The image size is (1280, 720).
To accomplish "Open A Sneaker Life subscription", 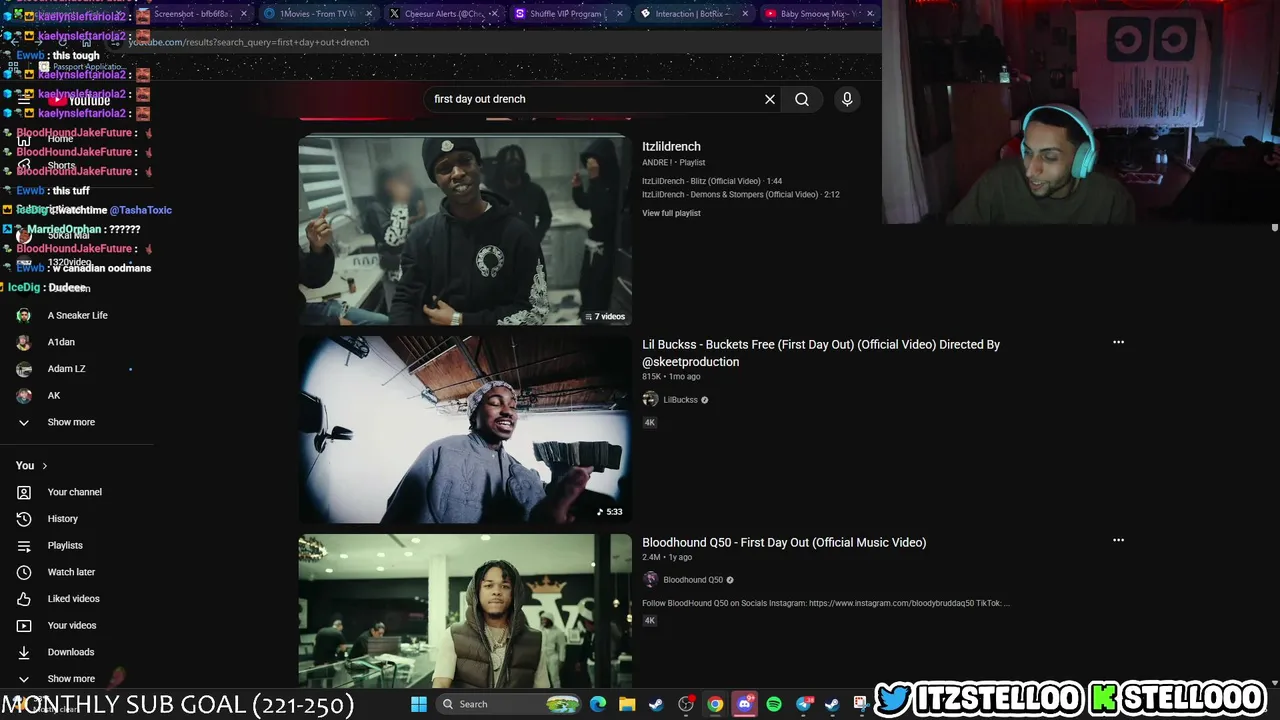I will click(77, 315).
